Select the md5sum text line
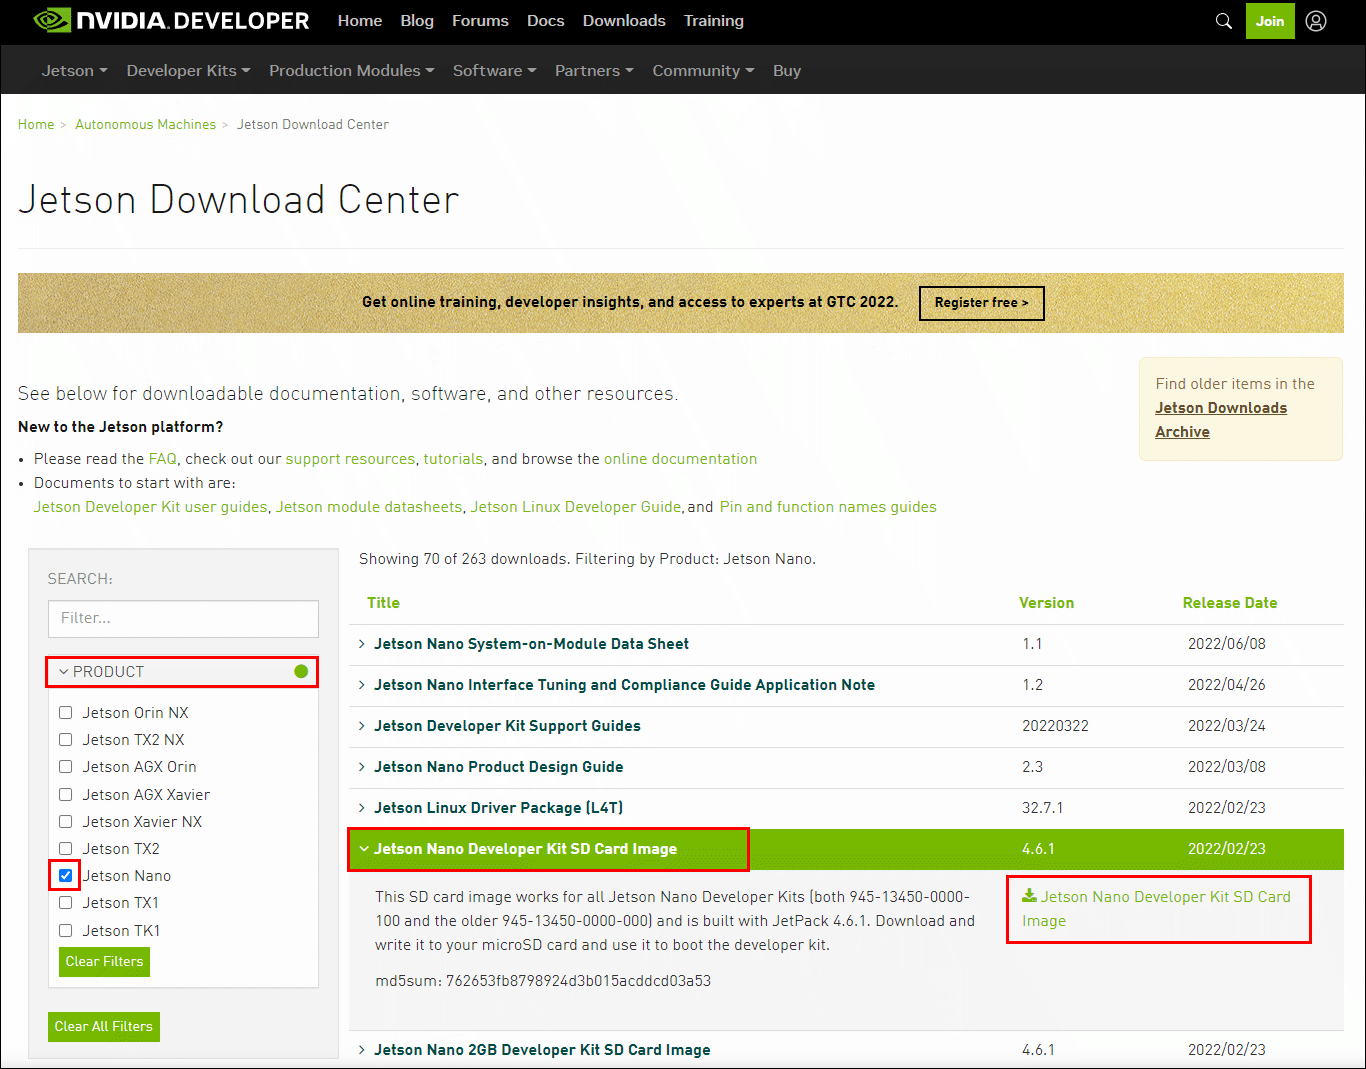Screen dimensions: 1366x1069 pyautogui.click(x=543, y=981)
